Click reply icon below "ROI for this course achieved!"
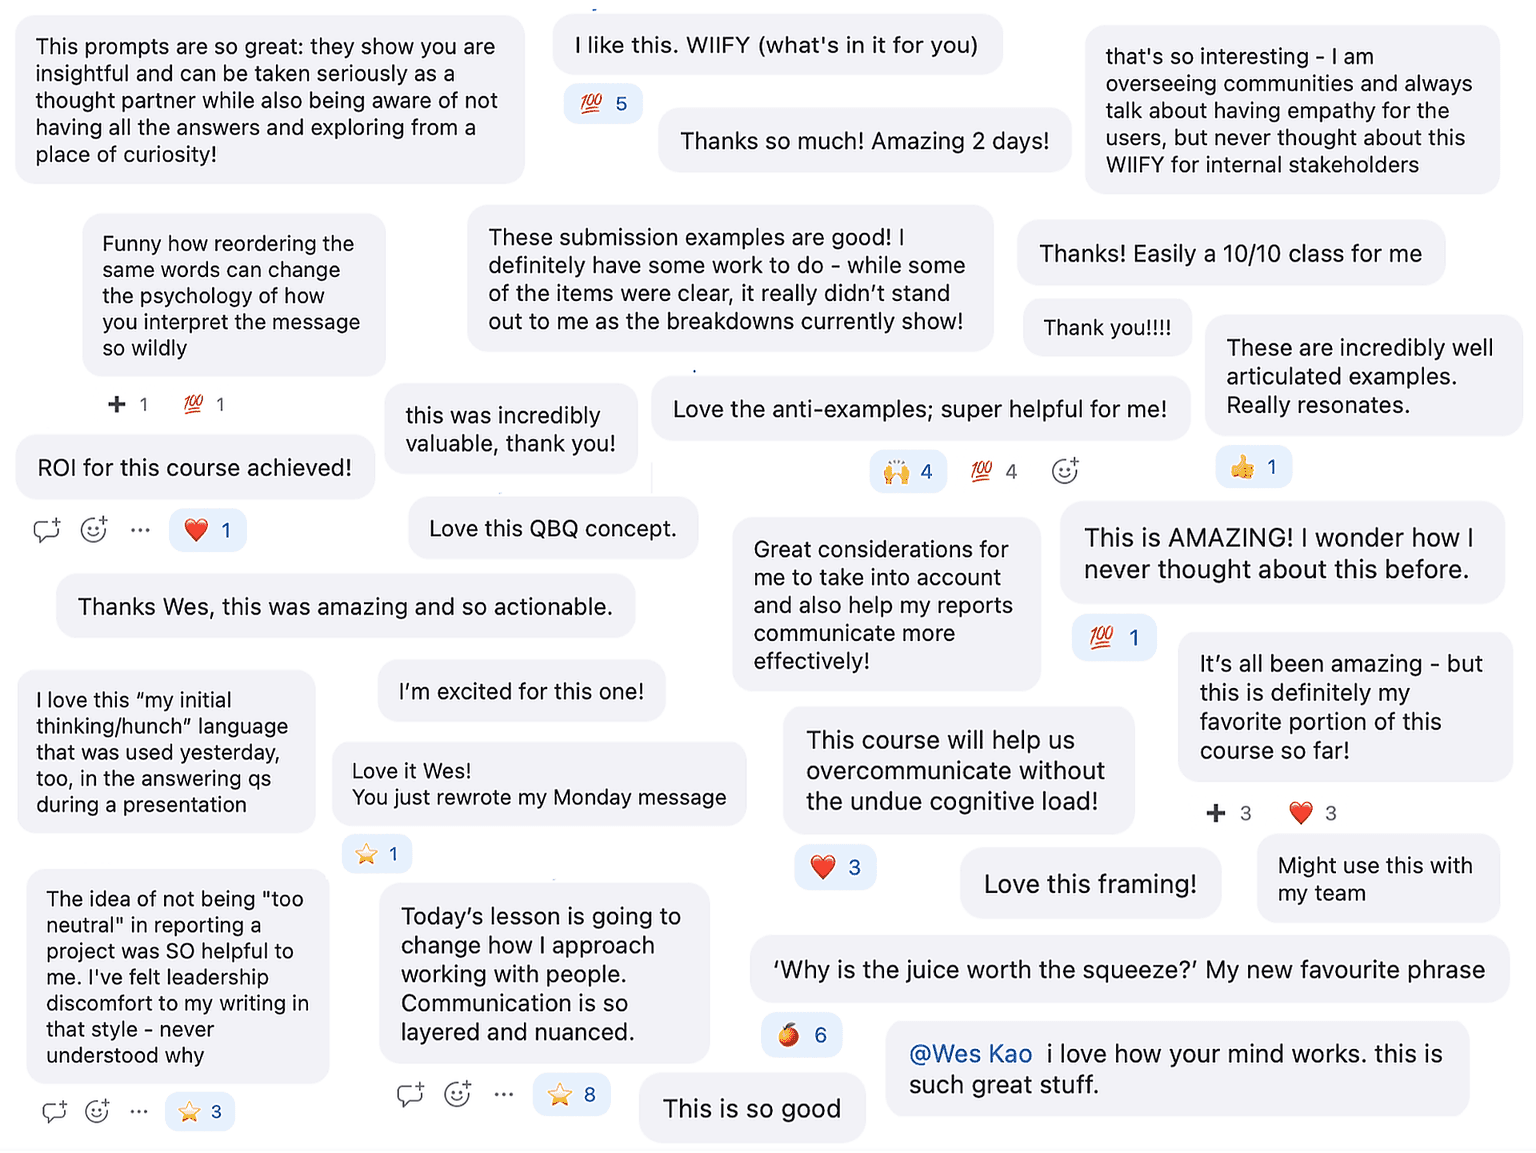Viewport: 1536px width, 1153px height. (47, 530)
